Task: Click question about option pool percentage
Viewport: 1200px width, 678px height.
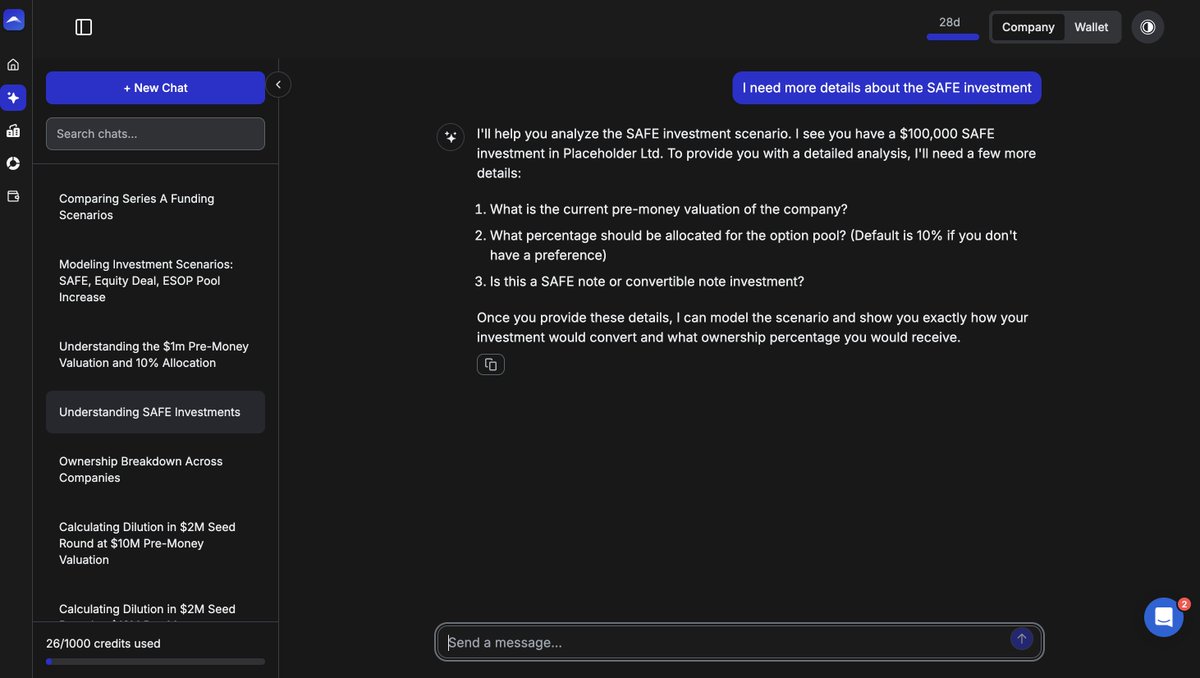Action: pyautogui.click(x=753, y=245)
